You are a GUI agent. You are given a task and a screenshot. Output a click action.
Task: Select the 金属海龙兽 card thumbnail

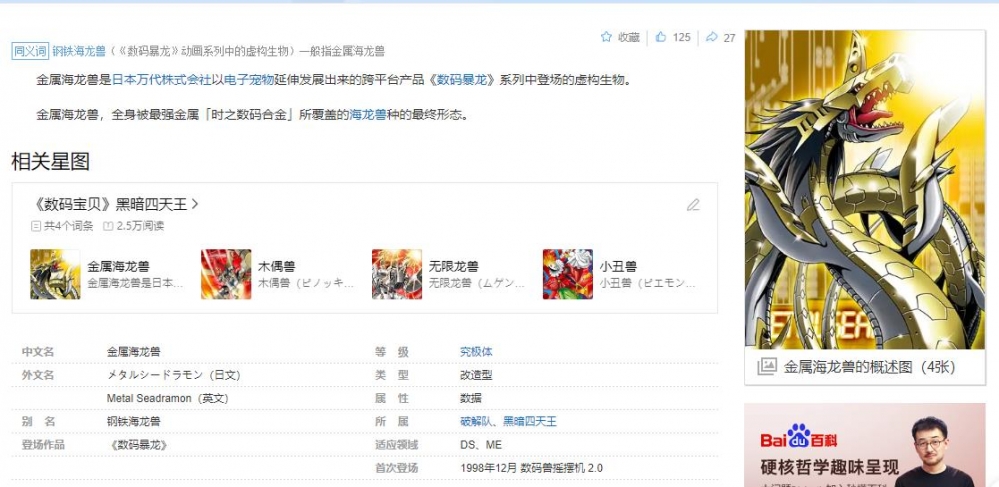point(55,274)
